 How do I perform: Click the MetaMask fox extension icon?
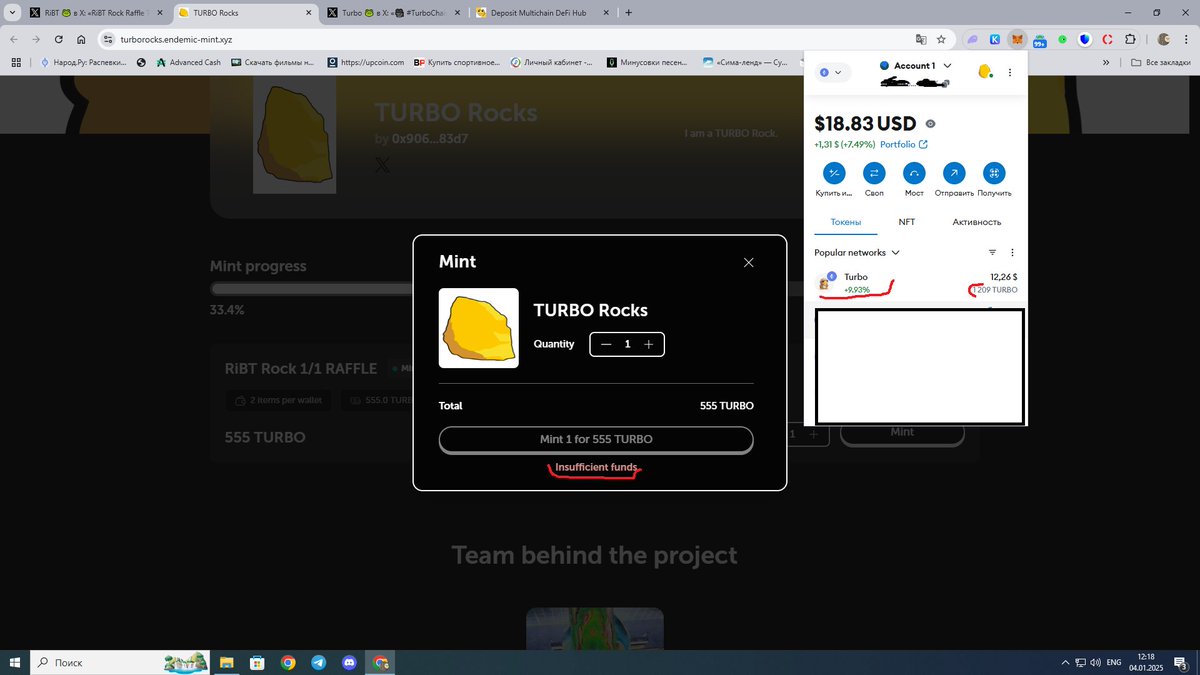[x=1017, y=39]
